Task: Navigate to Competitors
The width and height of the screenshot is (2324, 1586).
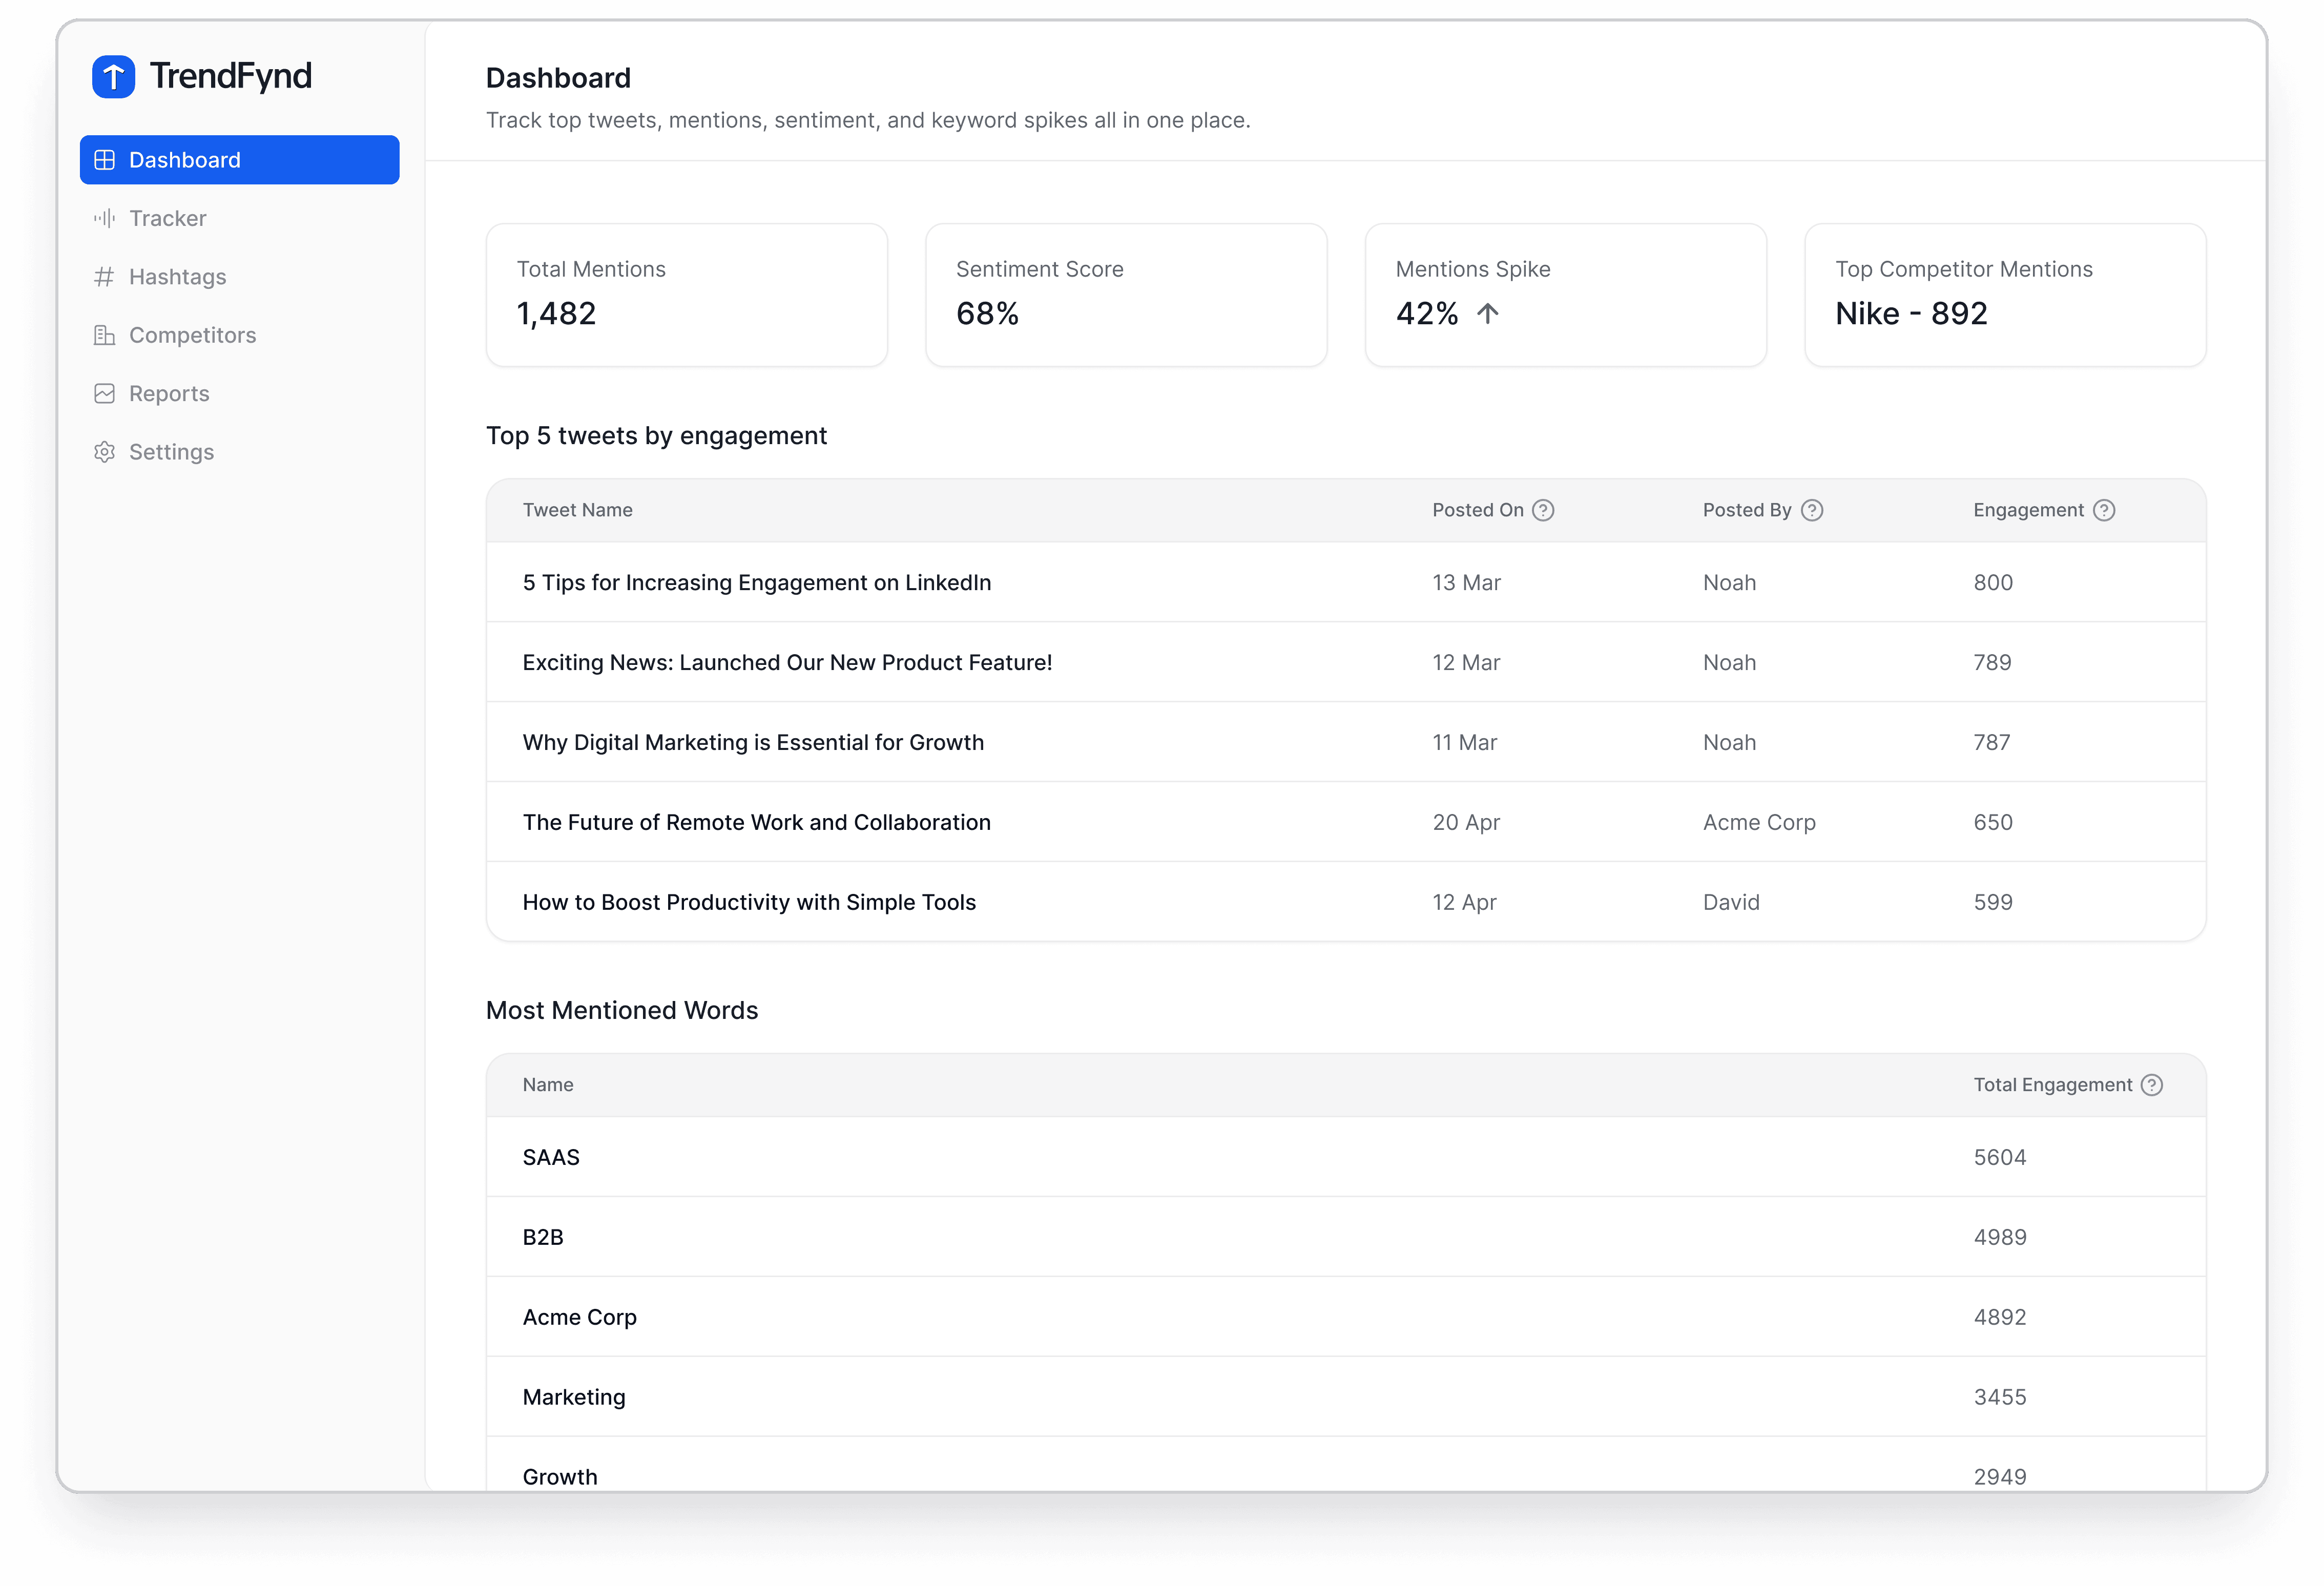Action: [239, 335]
